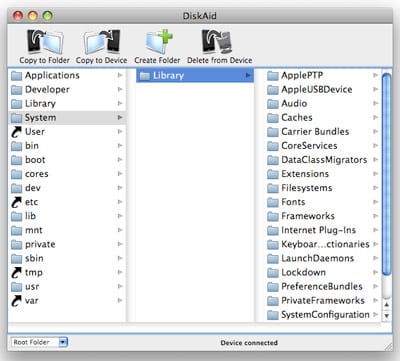The height and width of the screenshot is (361, 400).
Task: Click the Caches folder icon
Action: pyautogui.click(x=273, y=118)
